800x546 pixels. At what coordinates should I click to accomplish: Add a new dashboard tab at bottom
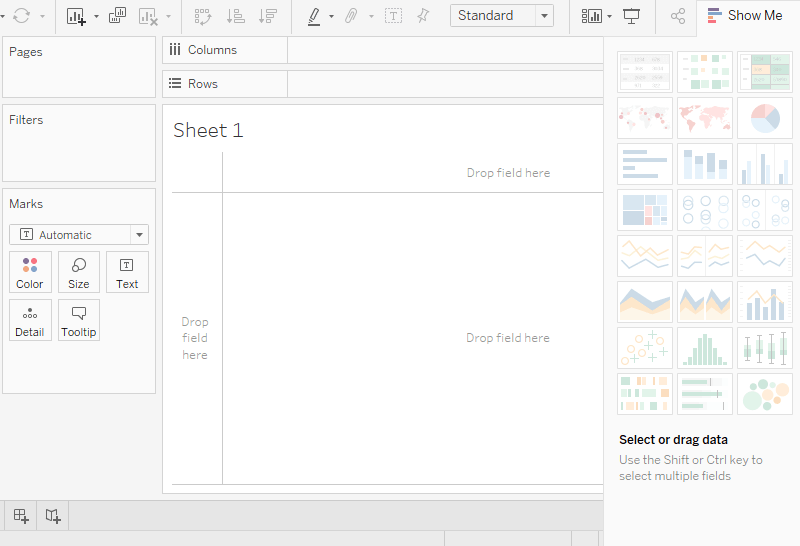coord(53,516)
